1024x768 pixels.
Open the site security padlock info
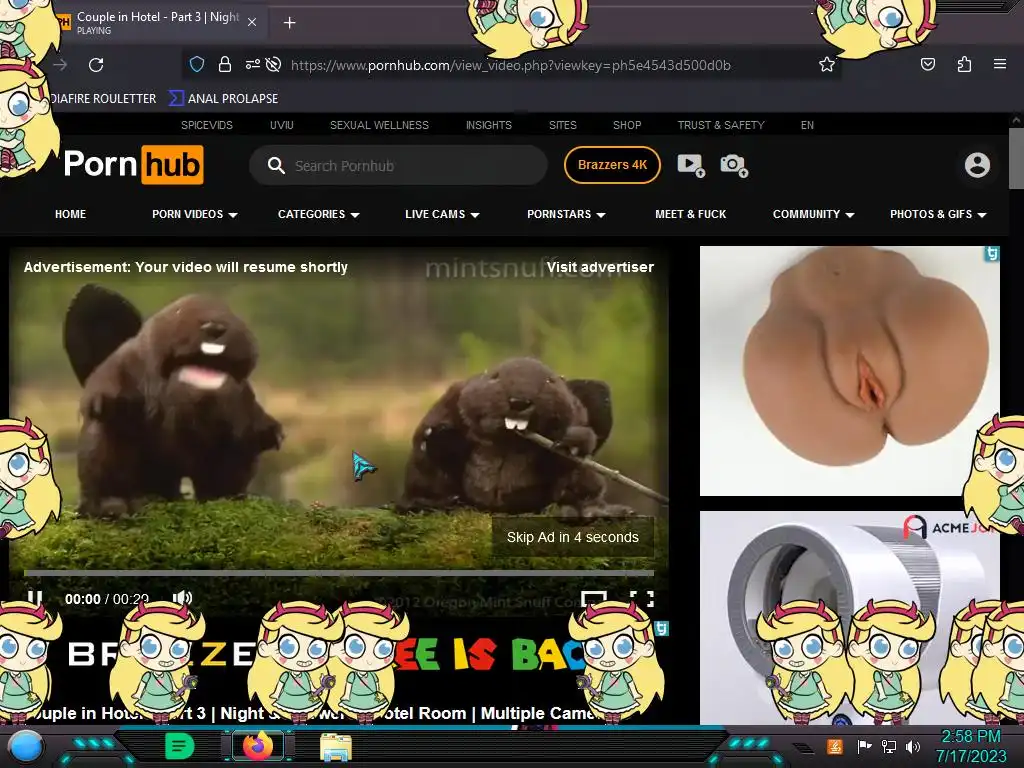225,64
